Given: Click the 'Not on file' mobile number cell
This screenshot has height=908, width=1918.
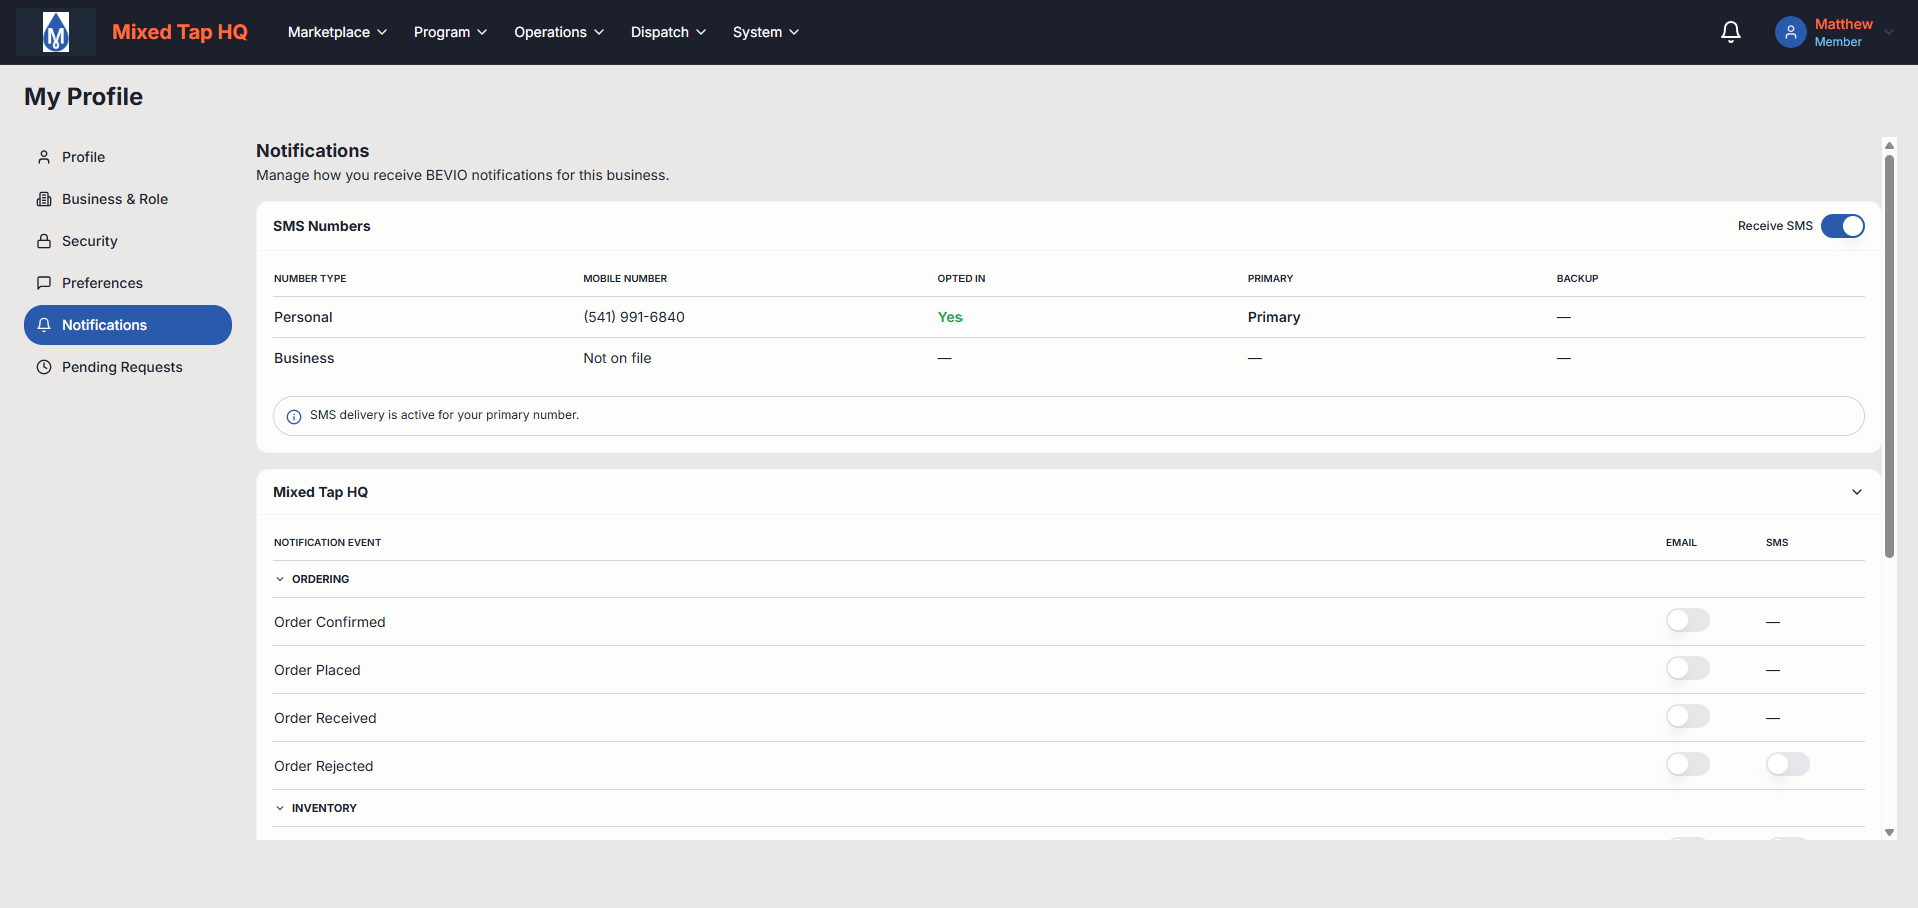Looking at the screenshot, I should point(617,358).
